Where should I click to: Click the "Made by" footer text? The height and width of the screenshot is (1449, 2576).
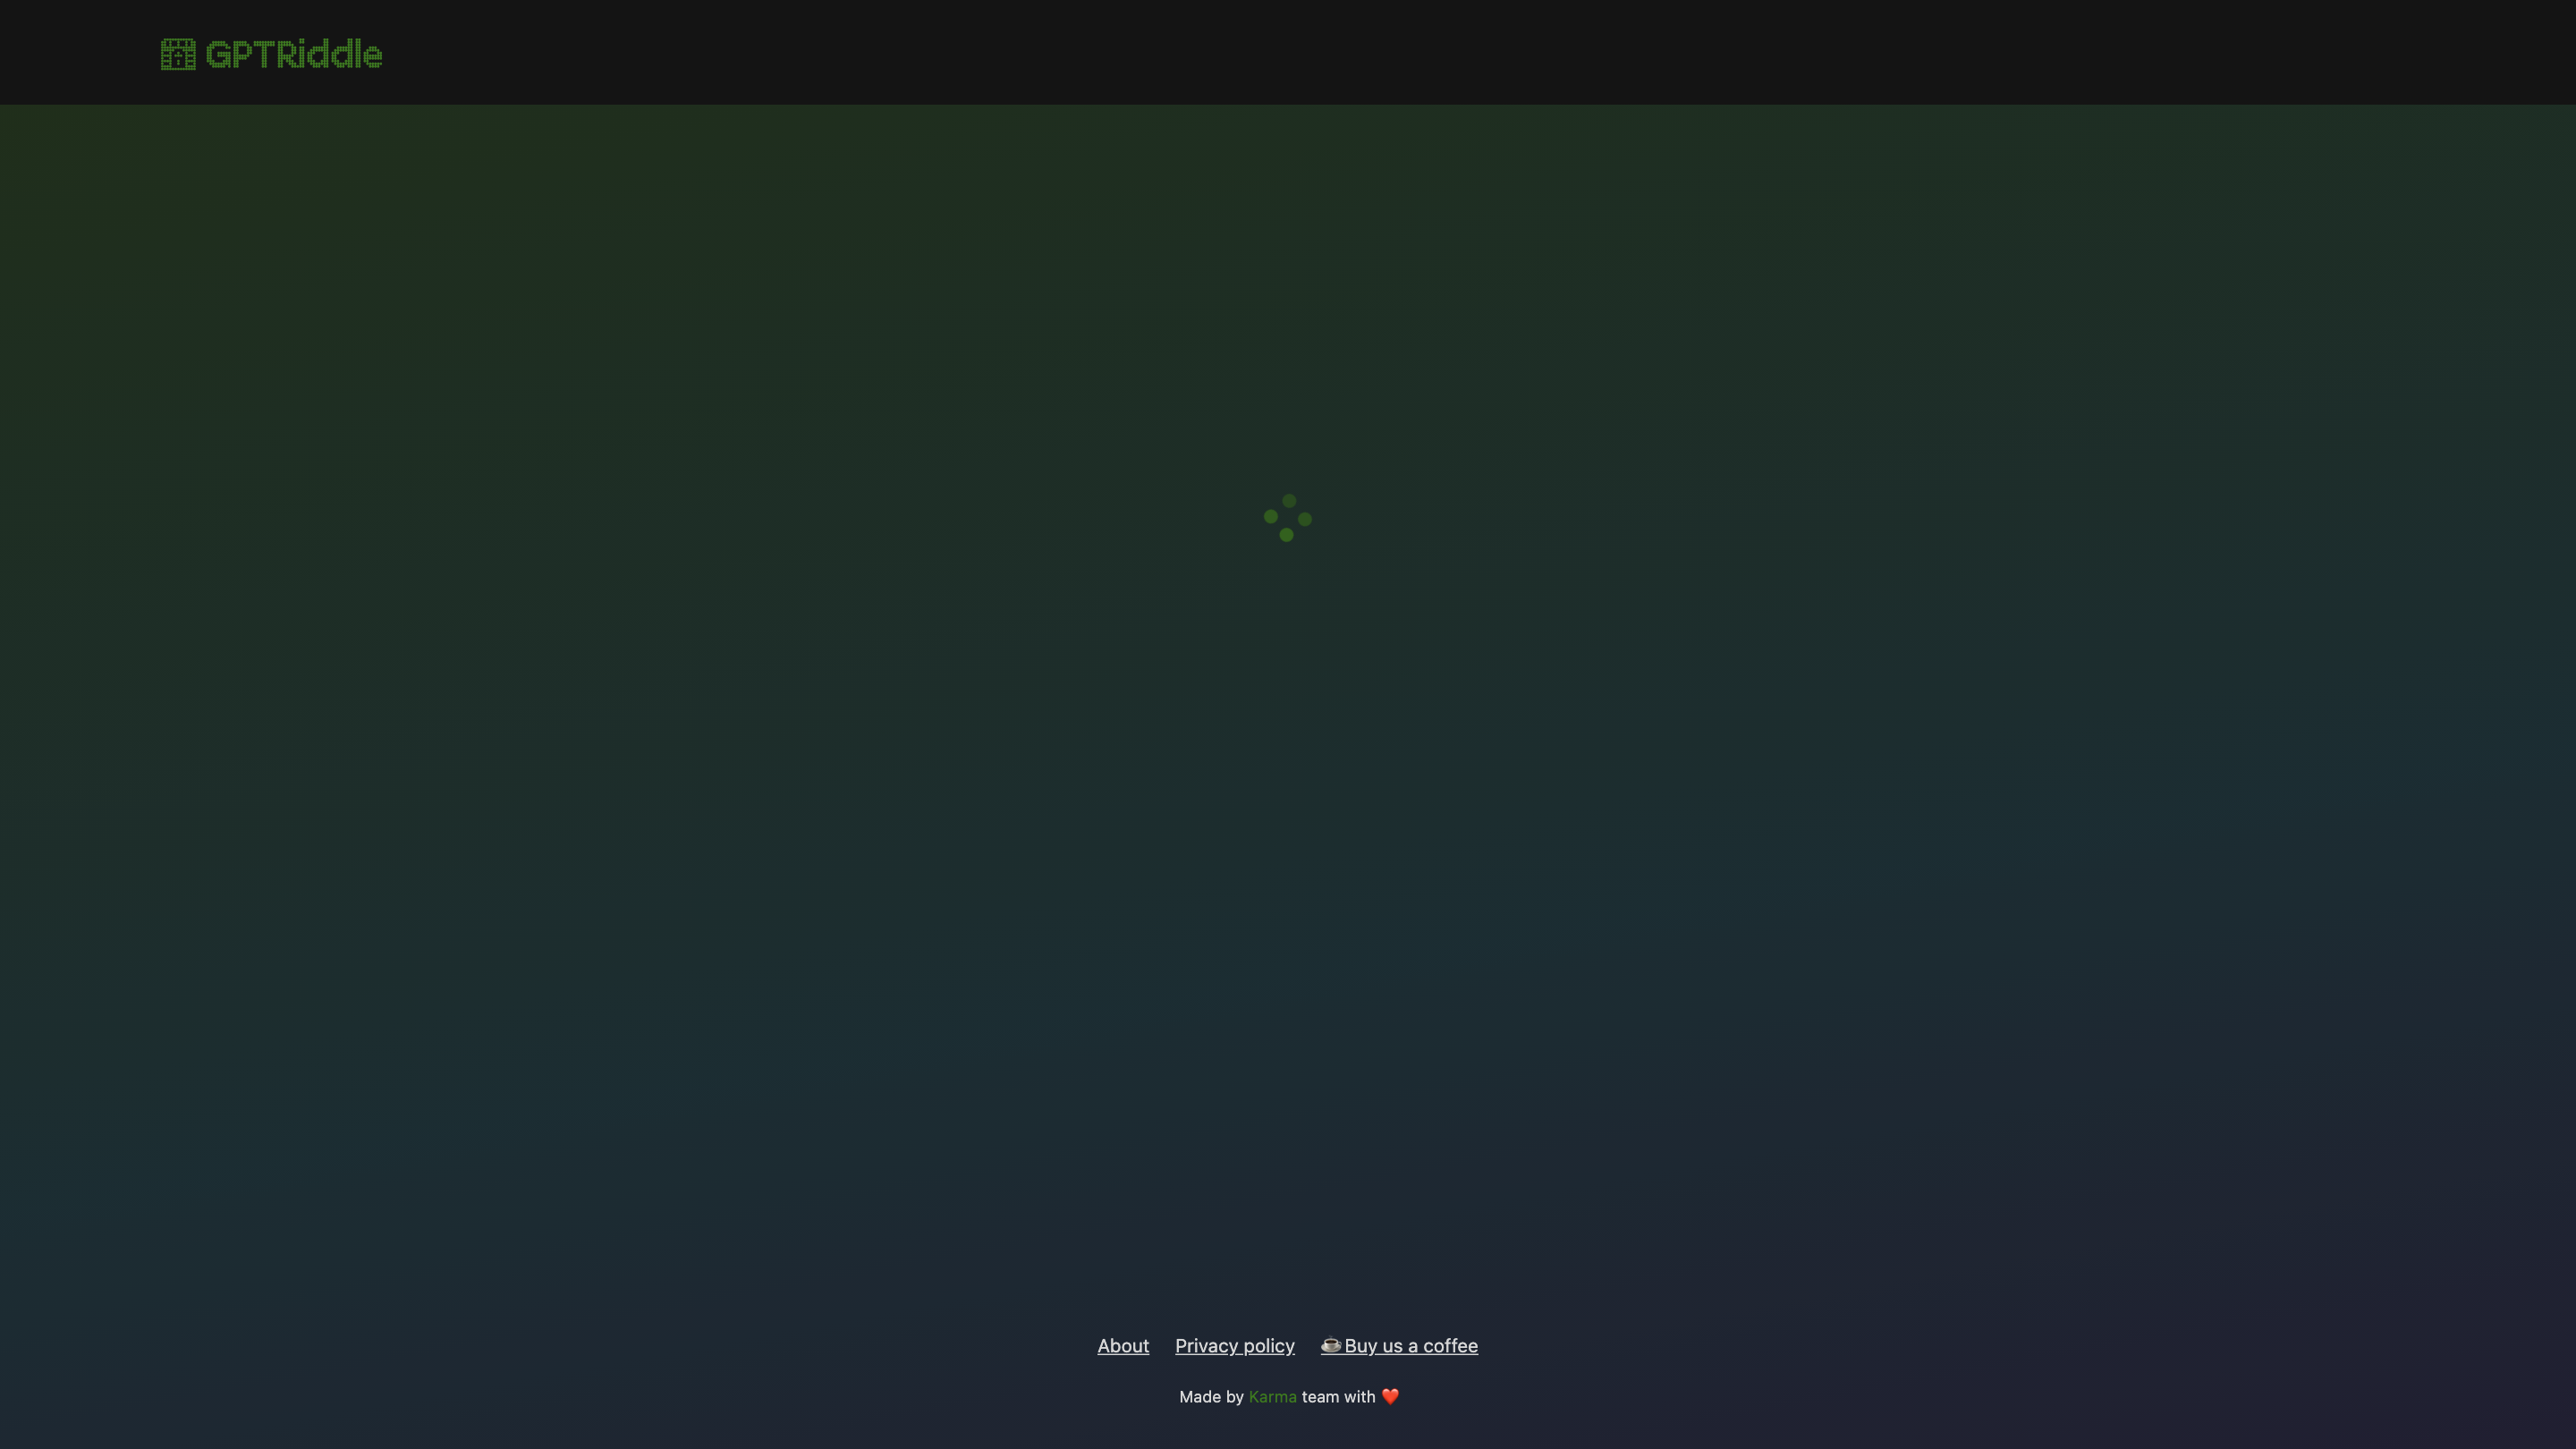(x=1211, y=1396)
